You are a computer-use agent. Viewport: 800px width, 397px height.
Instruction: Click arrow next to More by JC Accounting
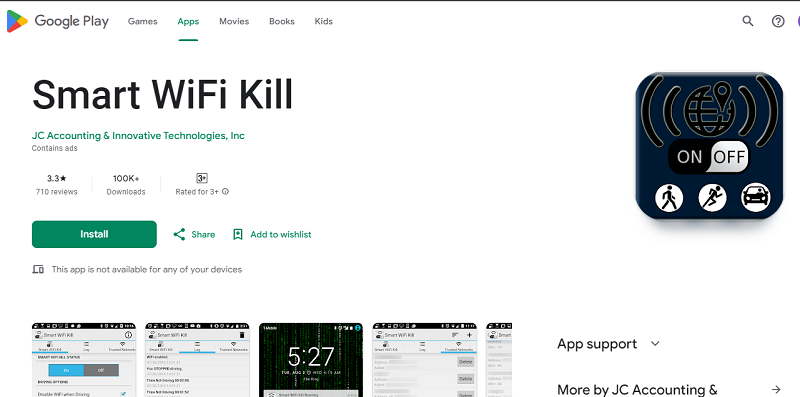pos(776,390)
